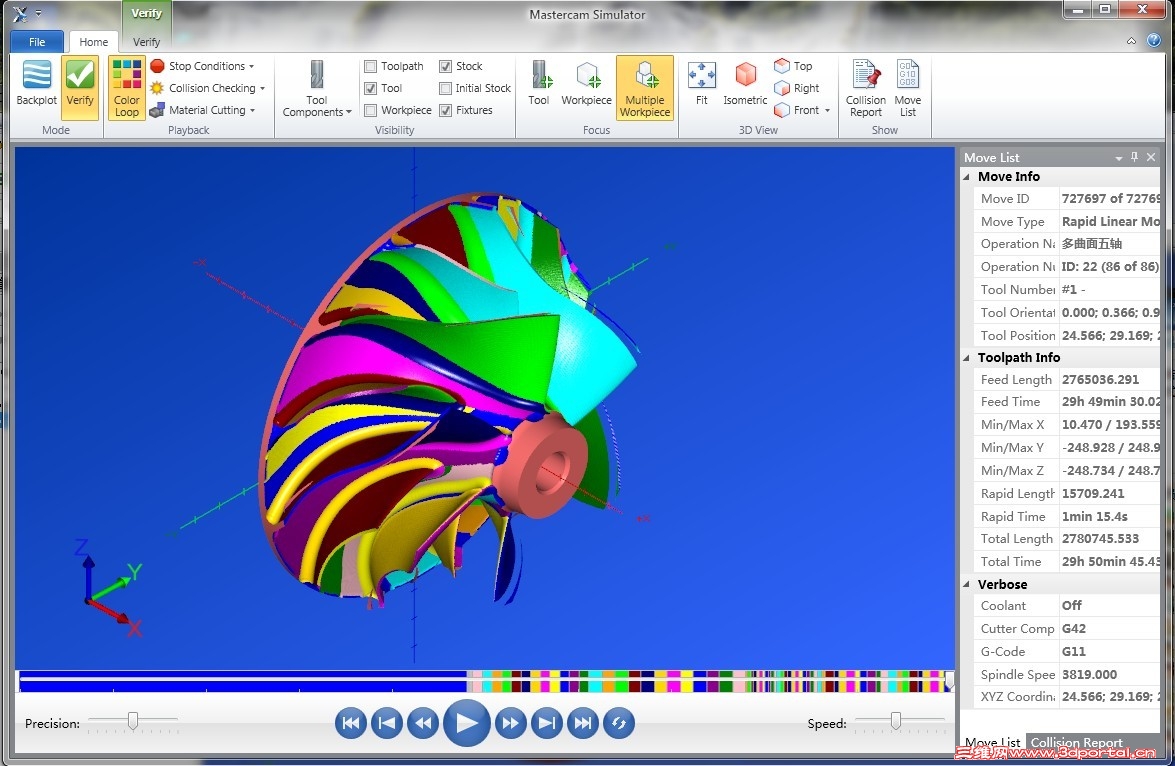Jump to the end of simulation
This screenshot has width=1175, height=766.
(582, 723)
